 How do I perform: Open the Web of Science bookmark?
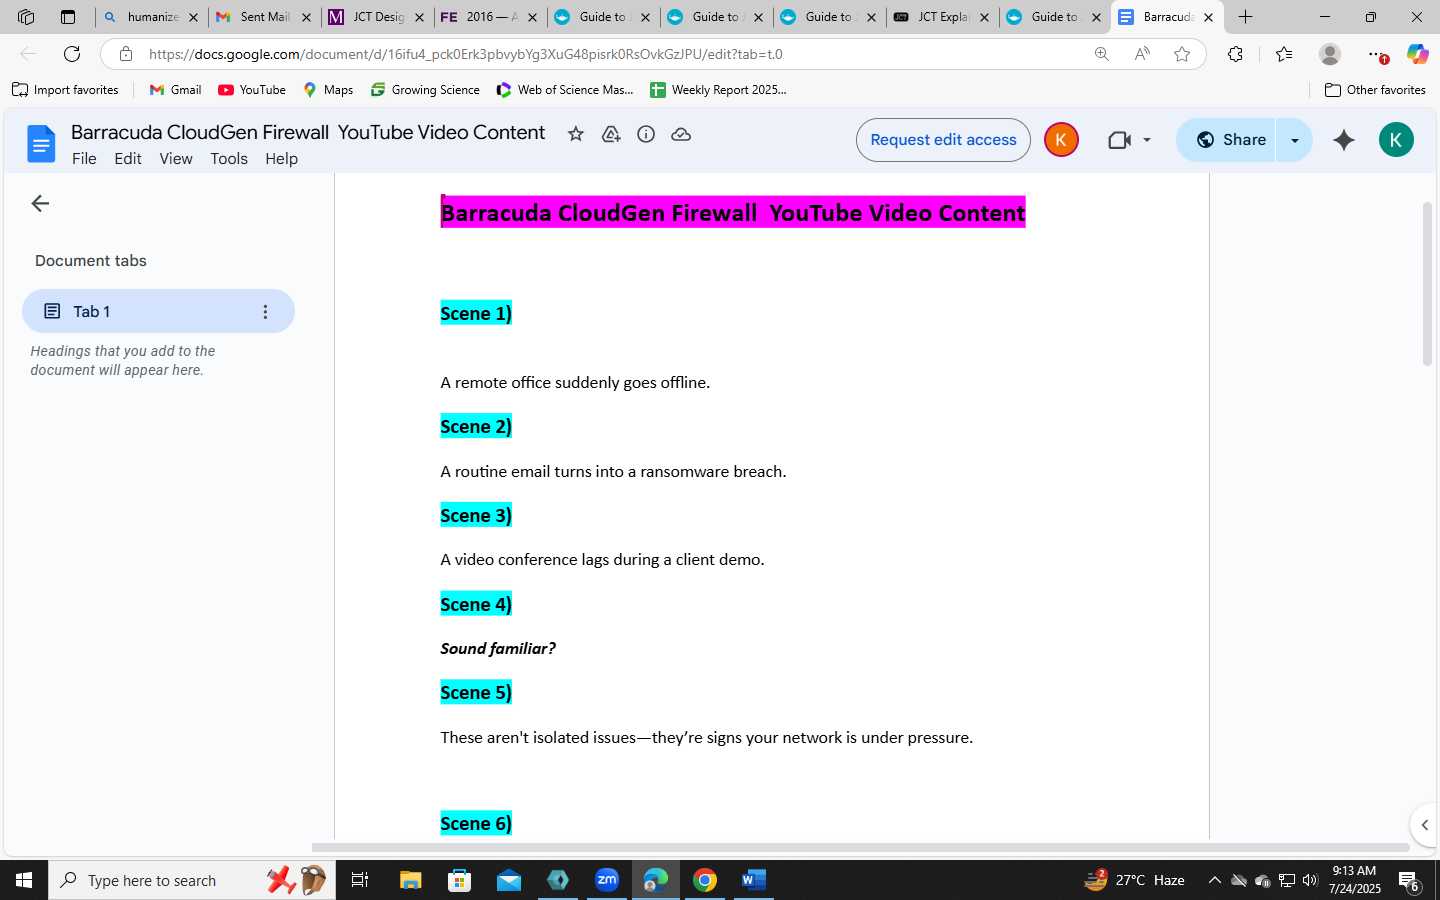point(565,90)
